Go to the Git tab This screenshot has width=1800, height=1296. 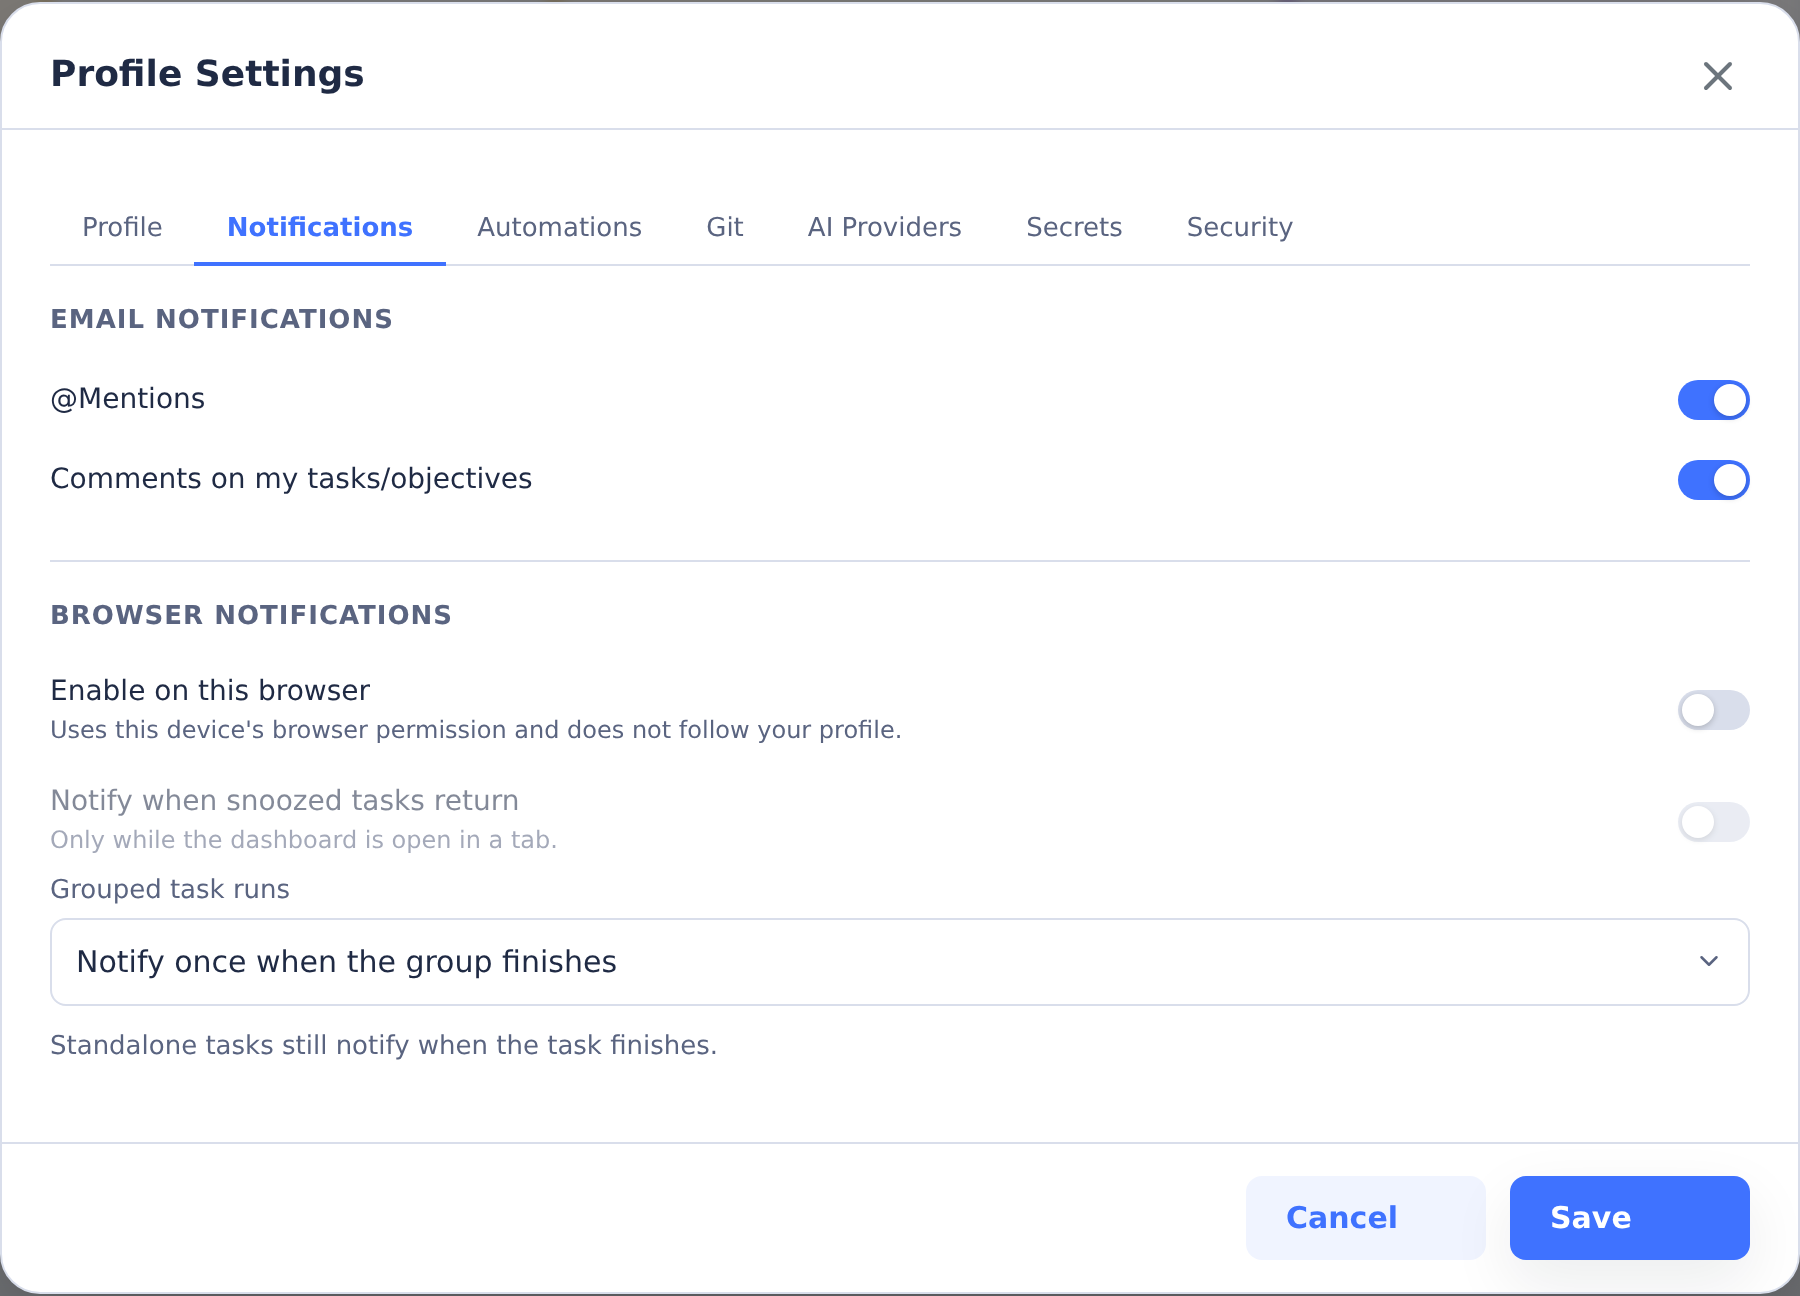[x=725, y=227]
